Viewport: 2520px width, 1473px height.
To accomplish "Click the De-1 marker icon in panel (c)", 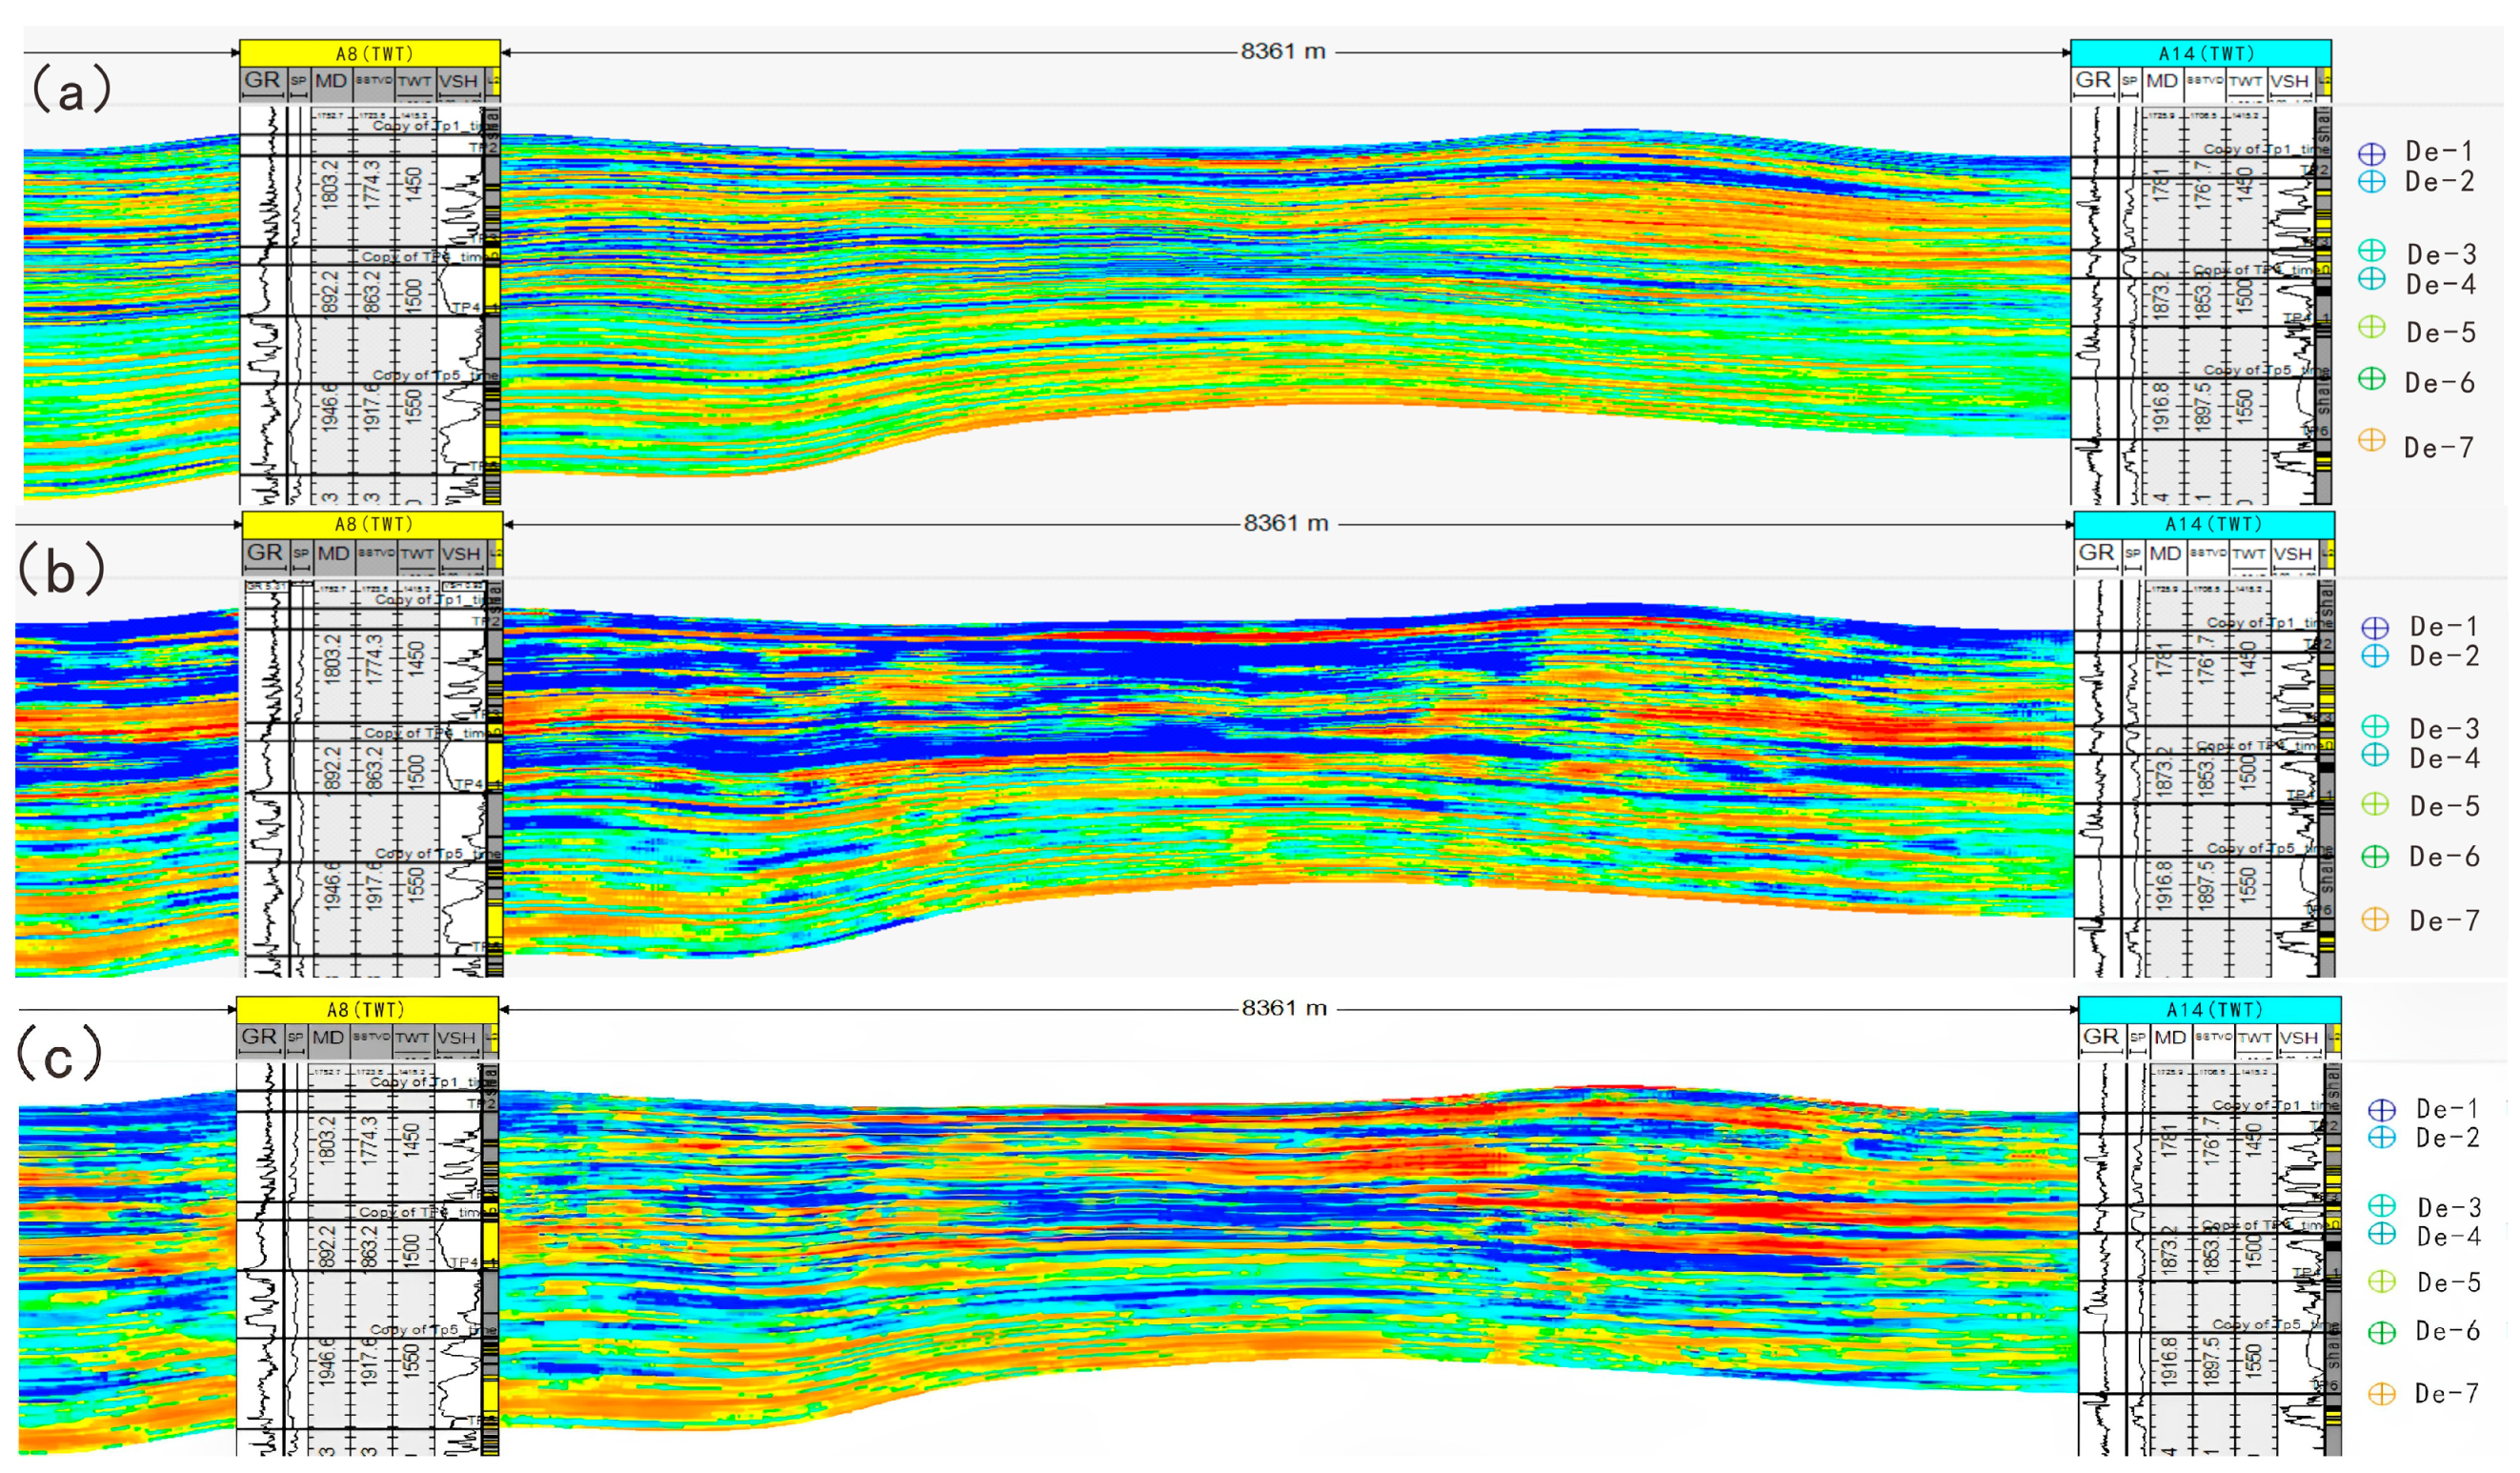I will (2382, 1109).
